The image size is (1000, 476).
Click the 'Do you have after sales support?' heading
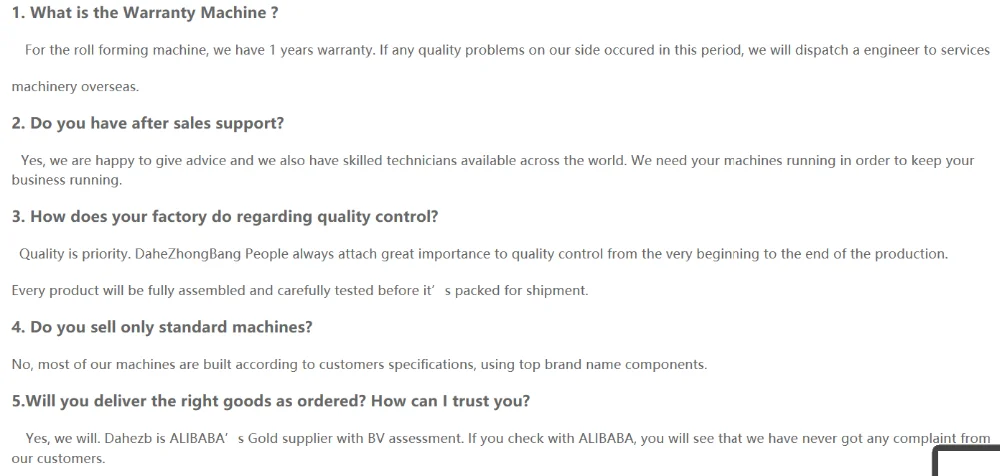coord(147,123)
